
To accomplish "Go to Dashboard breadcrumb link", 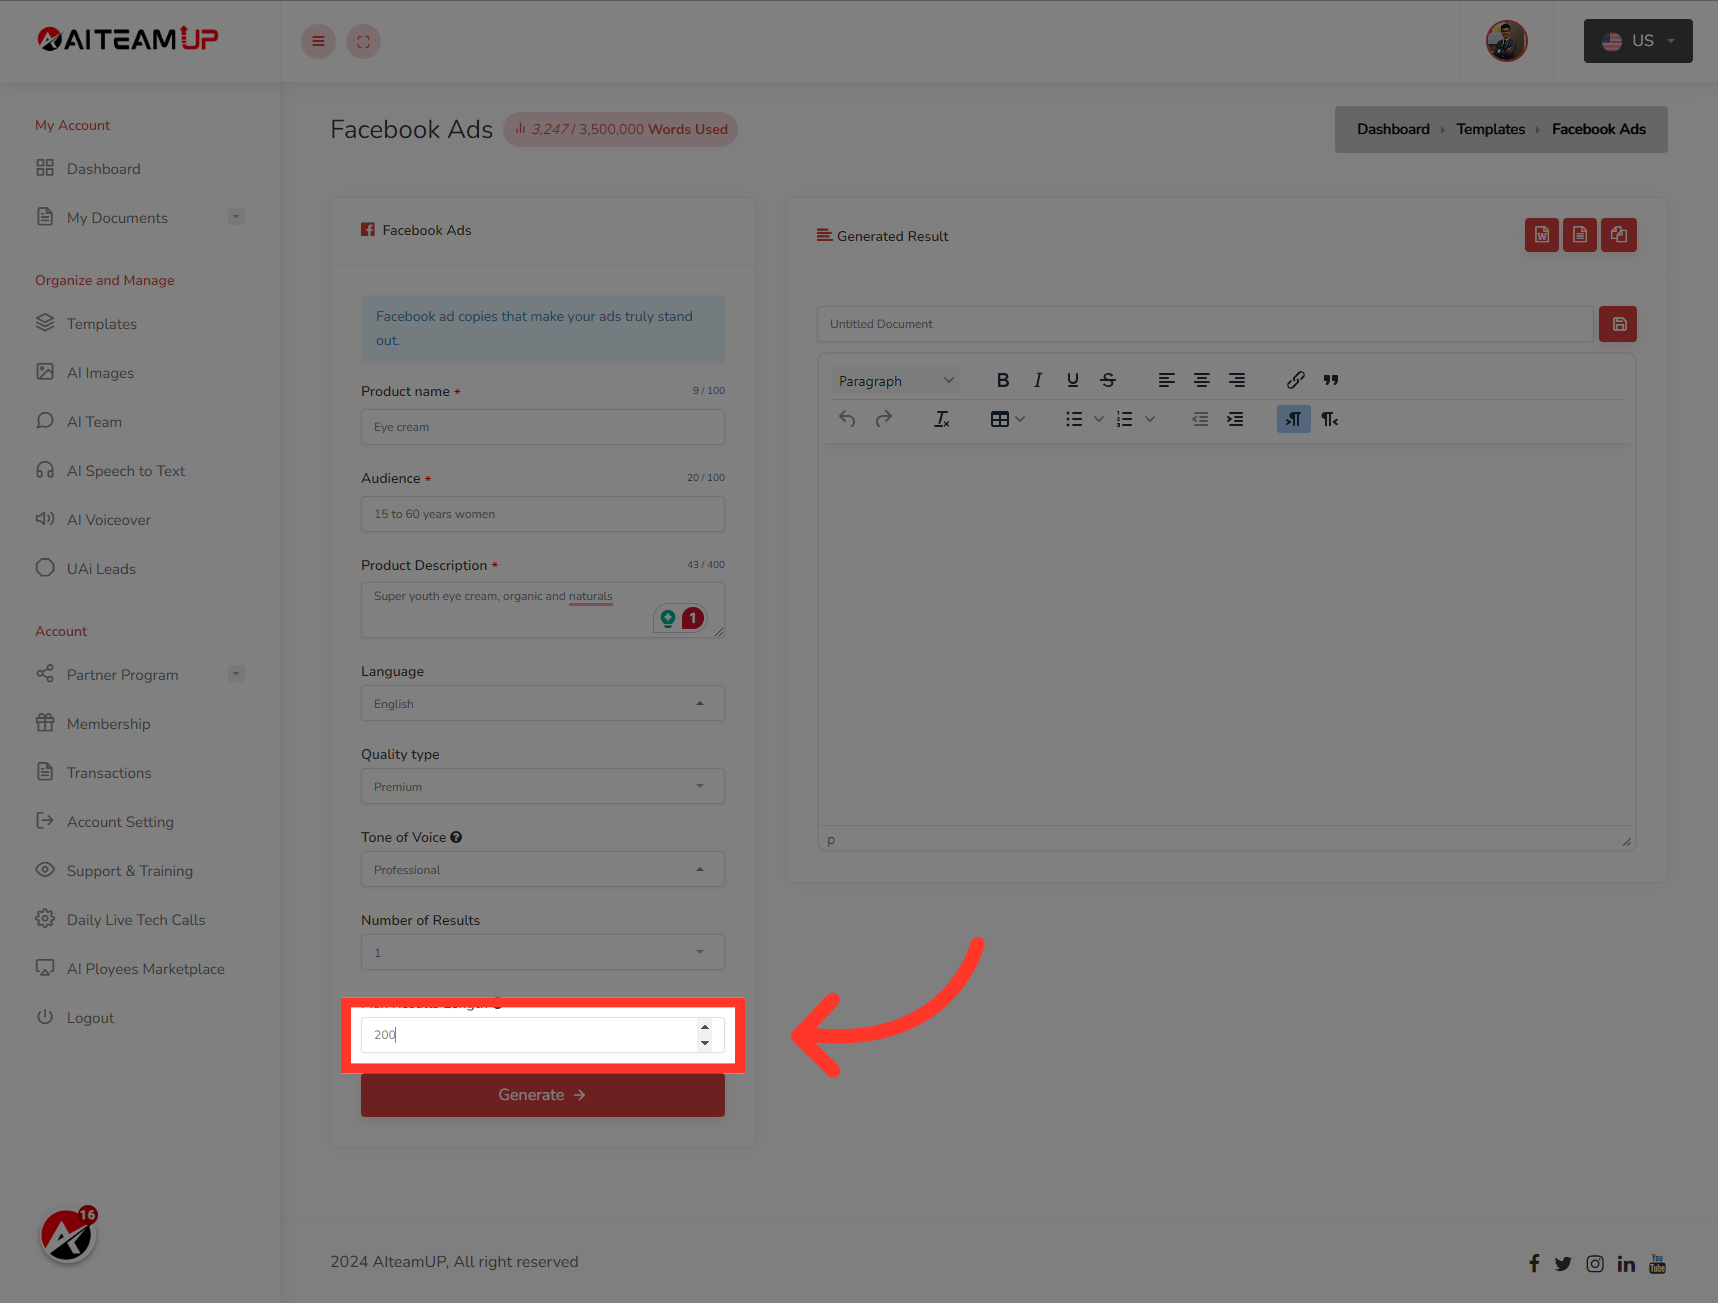I will coord(1393,129).
